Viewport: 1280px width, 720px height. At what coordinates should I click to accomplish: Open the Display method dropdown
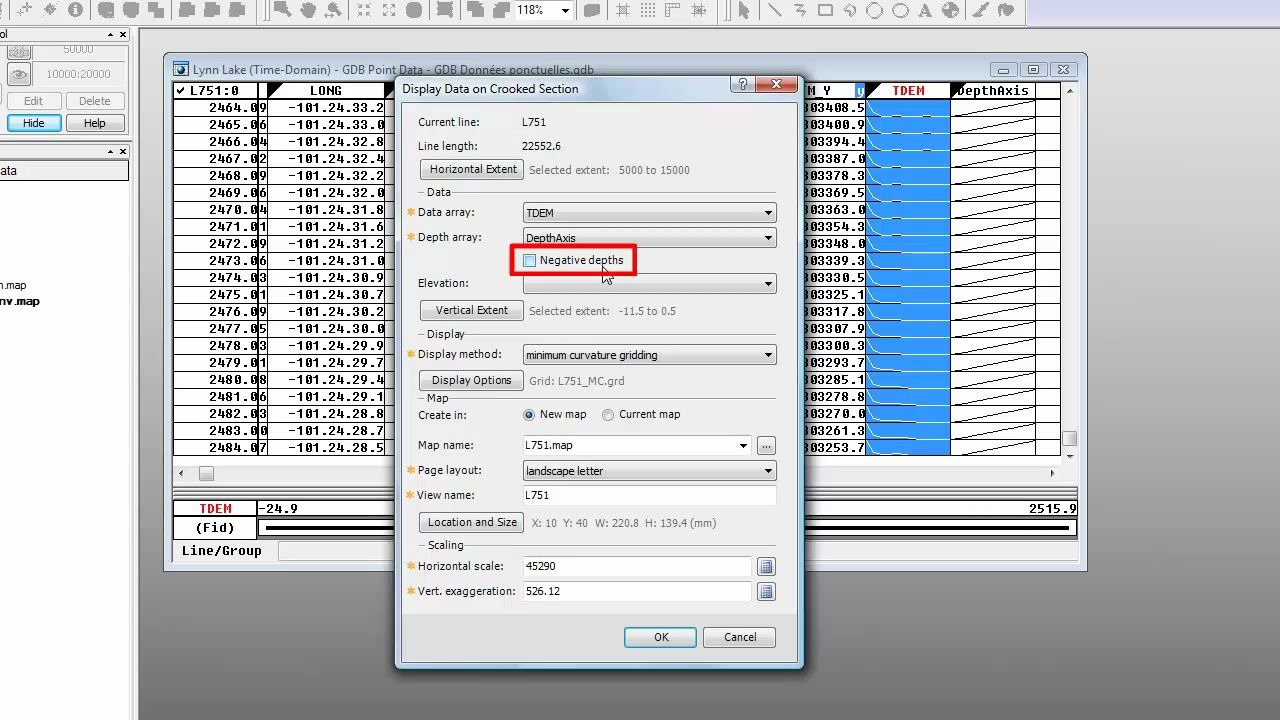650,355
